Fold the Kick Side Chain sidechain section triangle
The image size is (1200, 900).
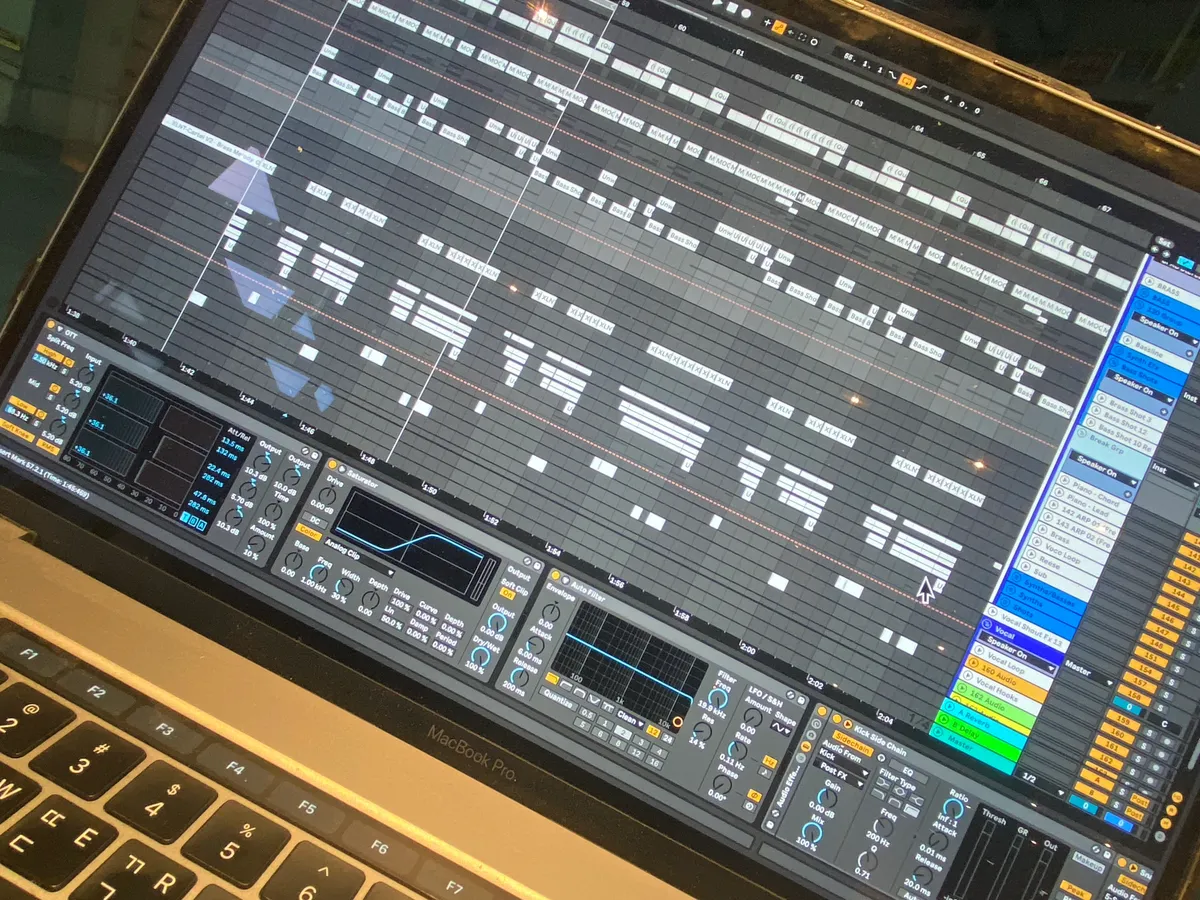point(848,724)
